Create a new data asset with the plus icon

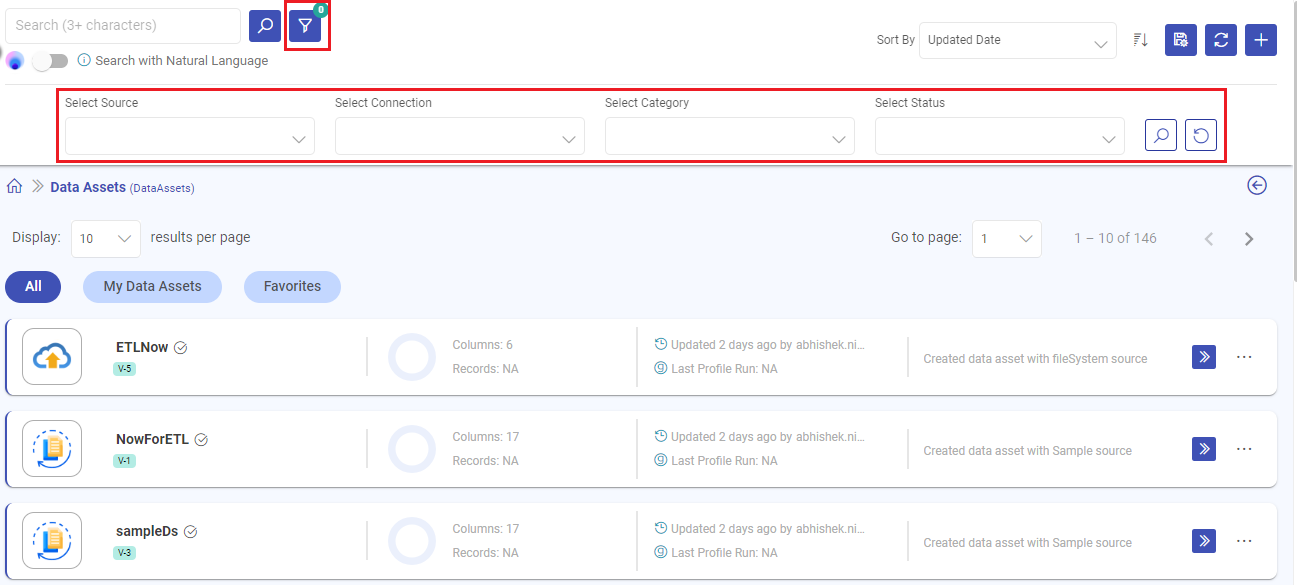point(1260,40)
